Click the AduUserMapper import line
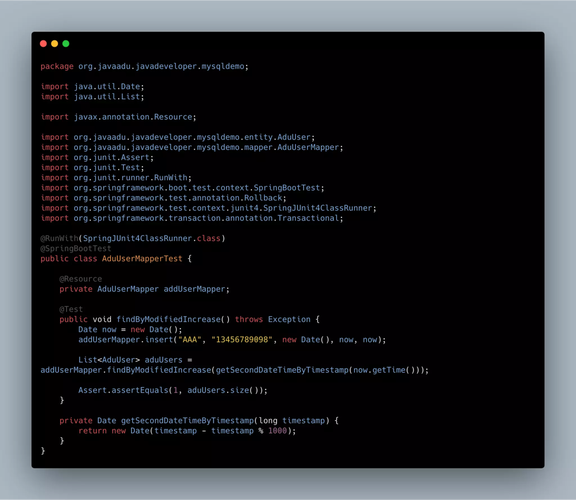This screenshot has height=500, width=576. [192, 147]
